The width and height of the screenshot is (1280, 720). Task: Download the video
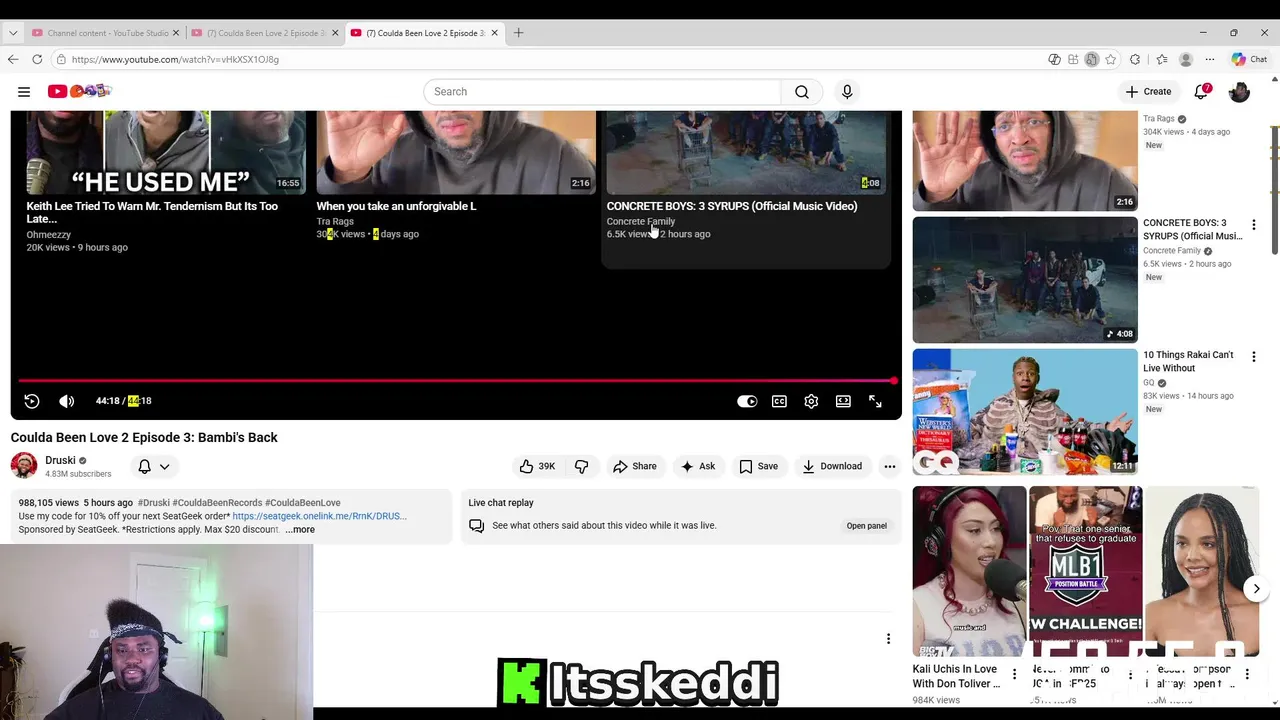(832, 466)
